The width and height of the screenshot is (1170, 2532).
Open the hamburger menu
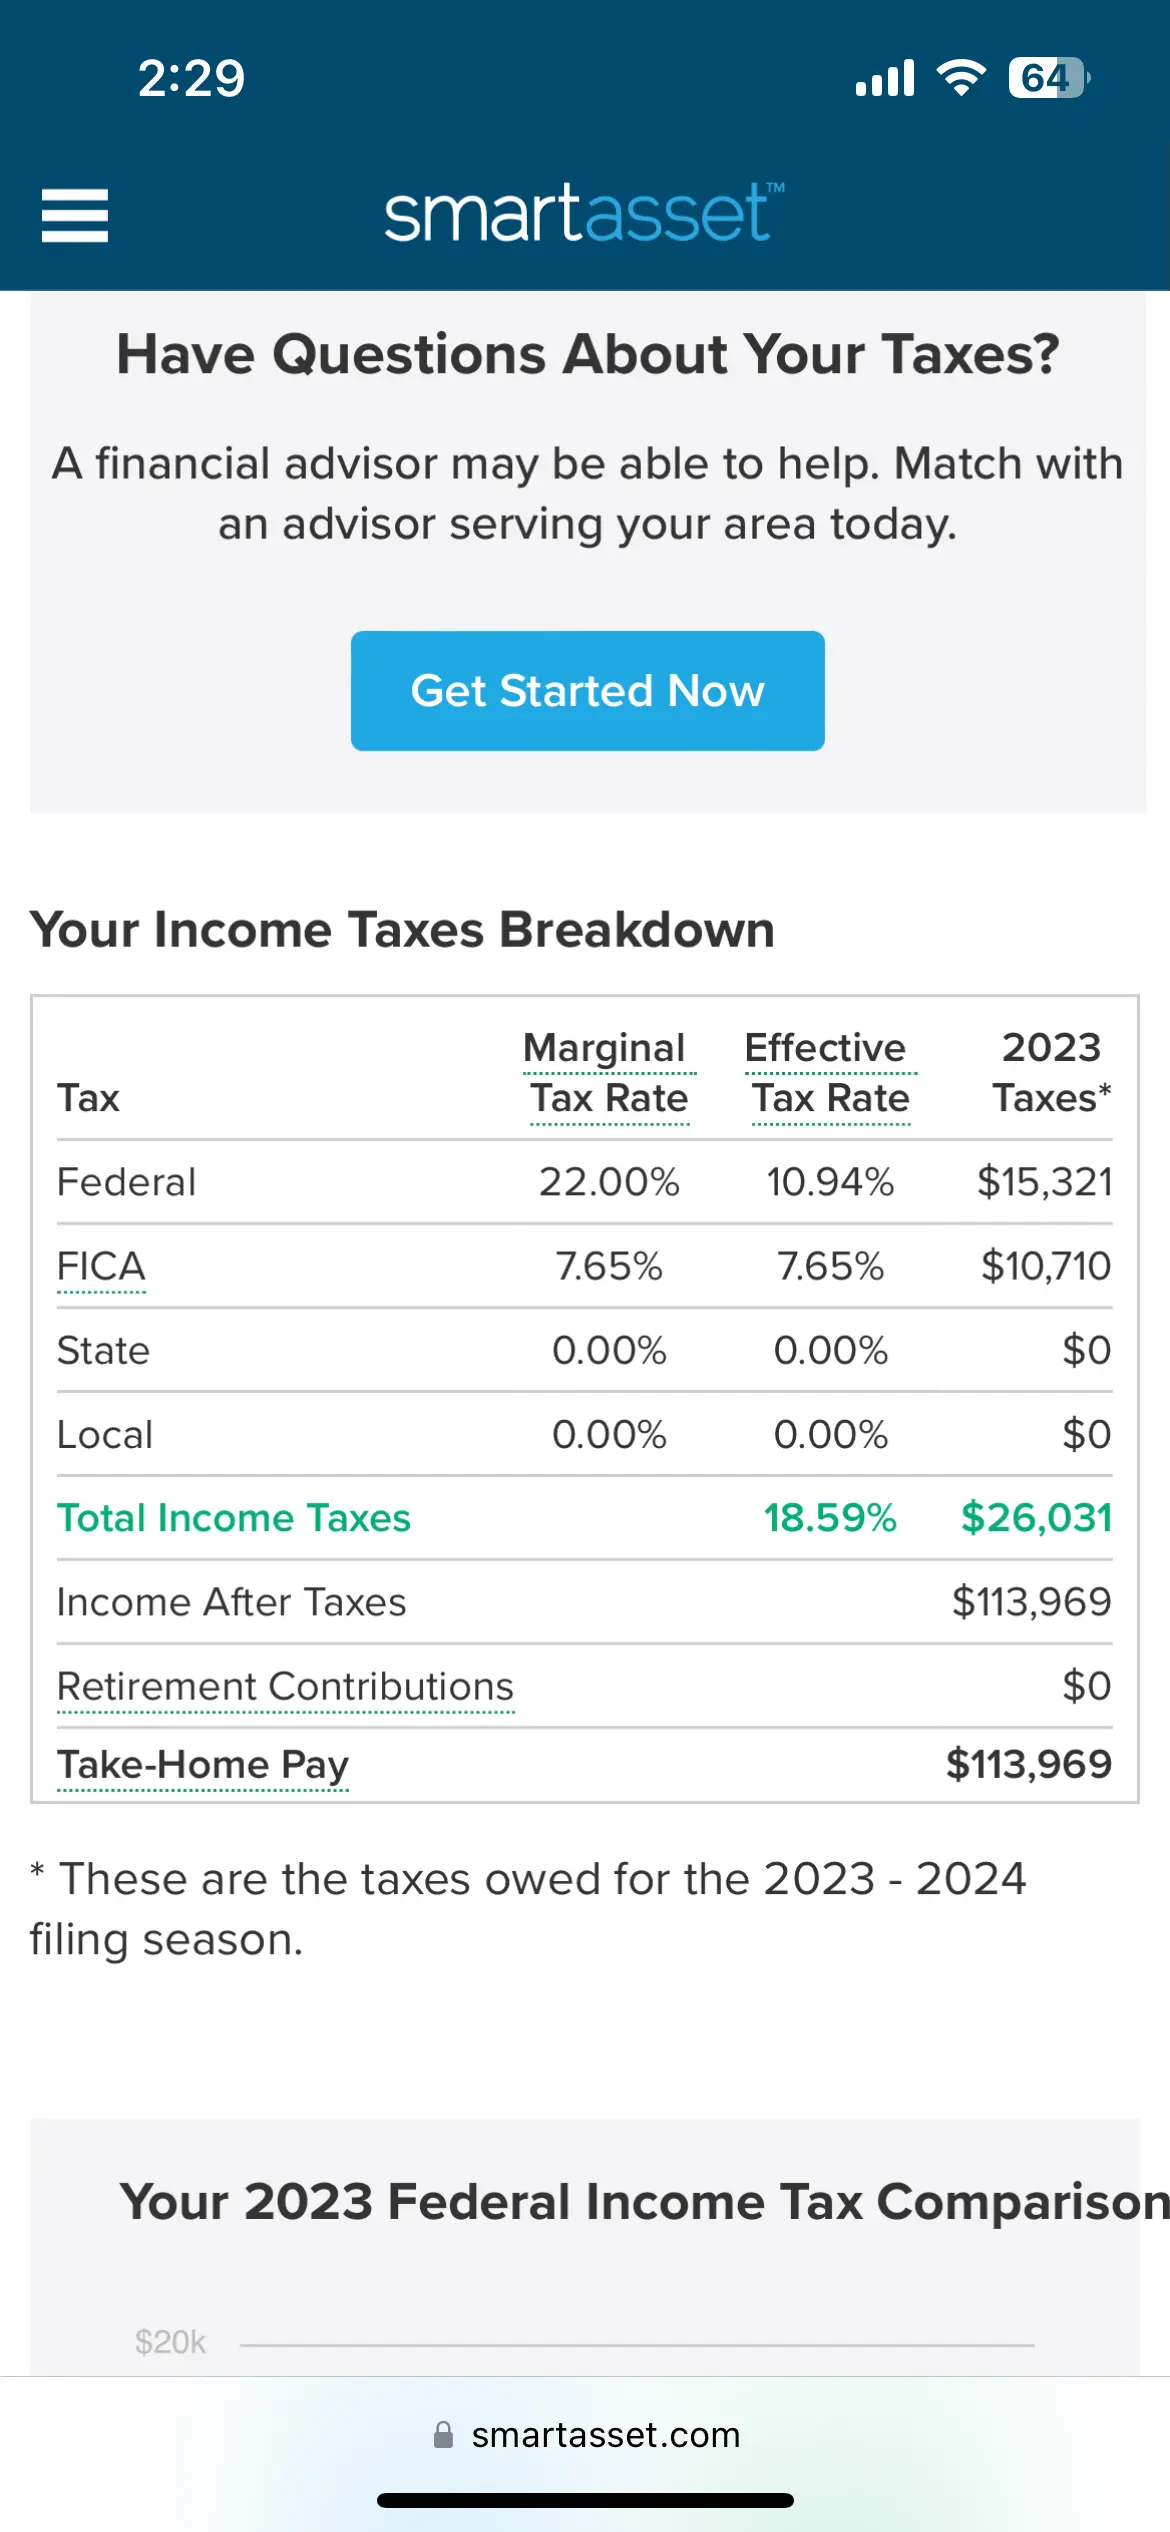click(75, 216)
